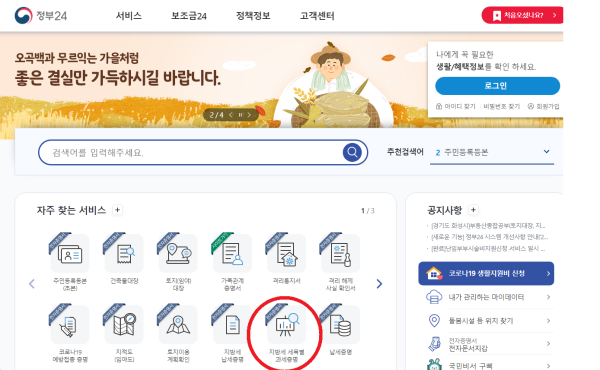Open the 보조금24 menu
This screenshot has width=600, height=370.
(189, 16)
